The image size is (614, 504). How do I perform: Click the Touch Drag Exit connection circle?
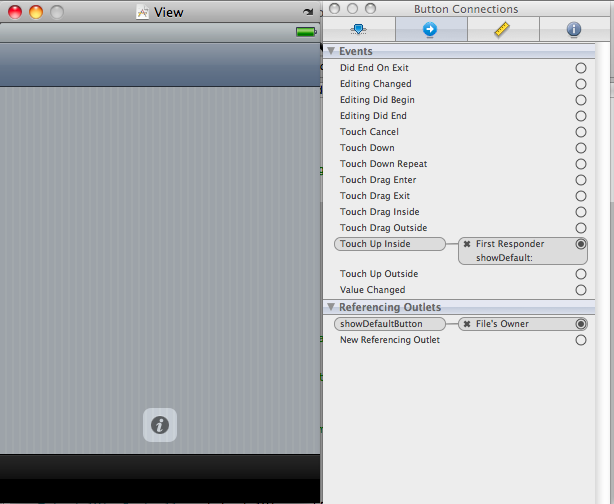(x=581, y=196)
